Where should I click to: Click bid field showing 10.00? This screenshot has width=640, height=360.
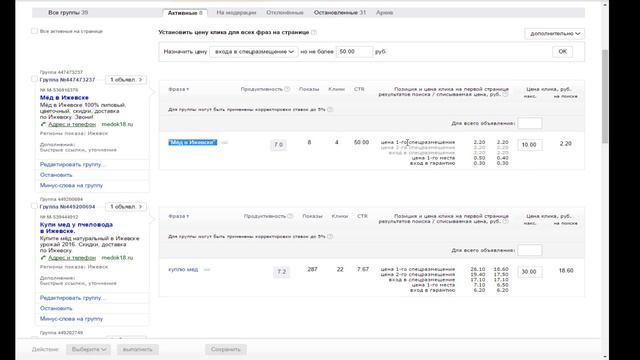(530, 144)
